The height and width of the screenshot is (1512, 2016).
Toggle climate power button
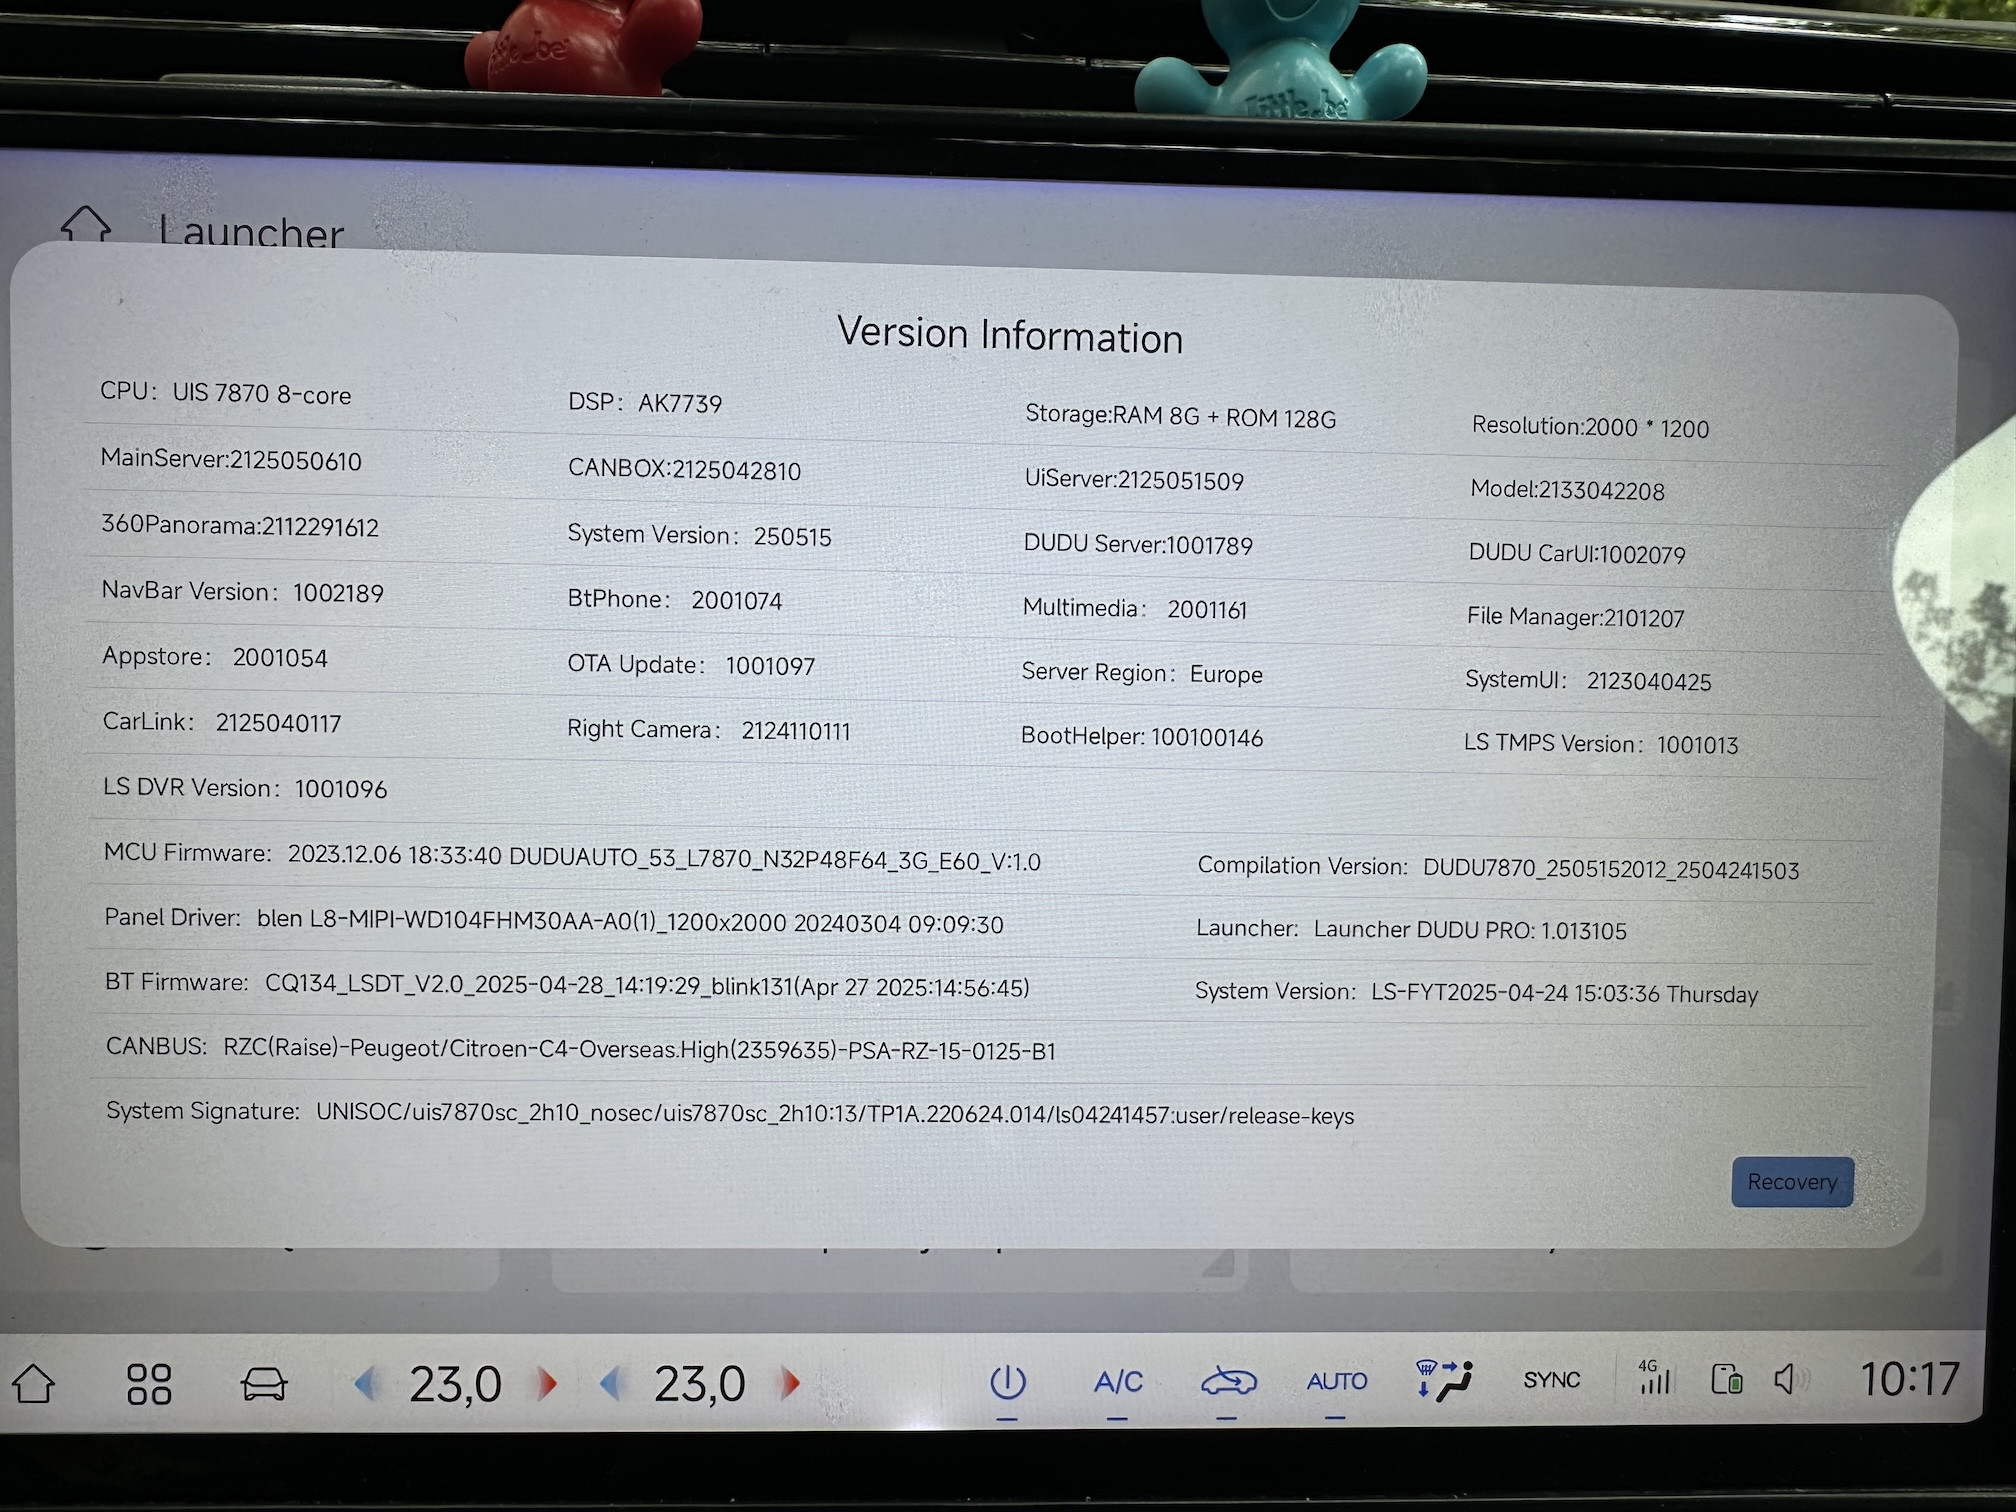click(x=1007, y=1383)
